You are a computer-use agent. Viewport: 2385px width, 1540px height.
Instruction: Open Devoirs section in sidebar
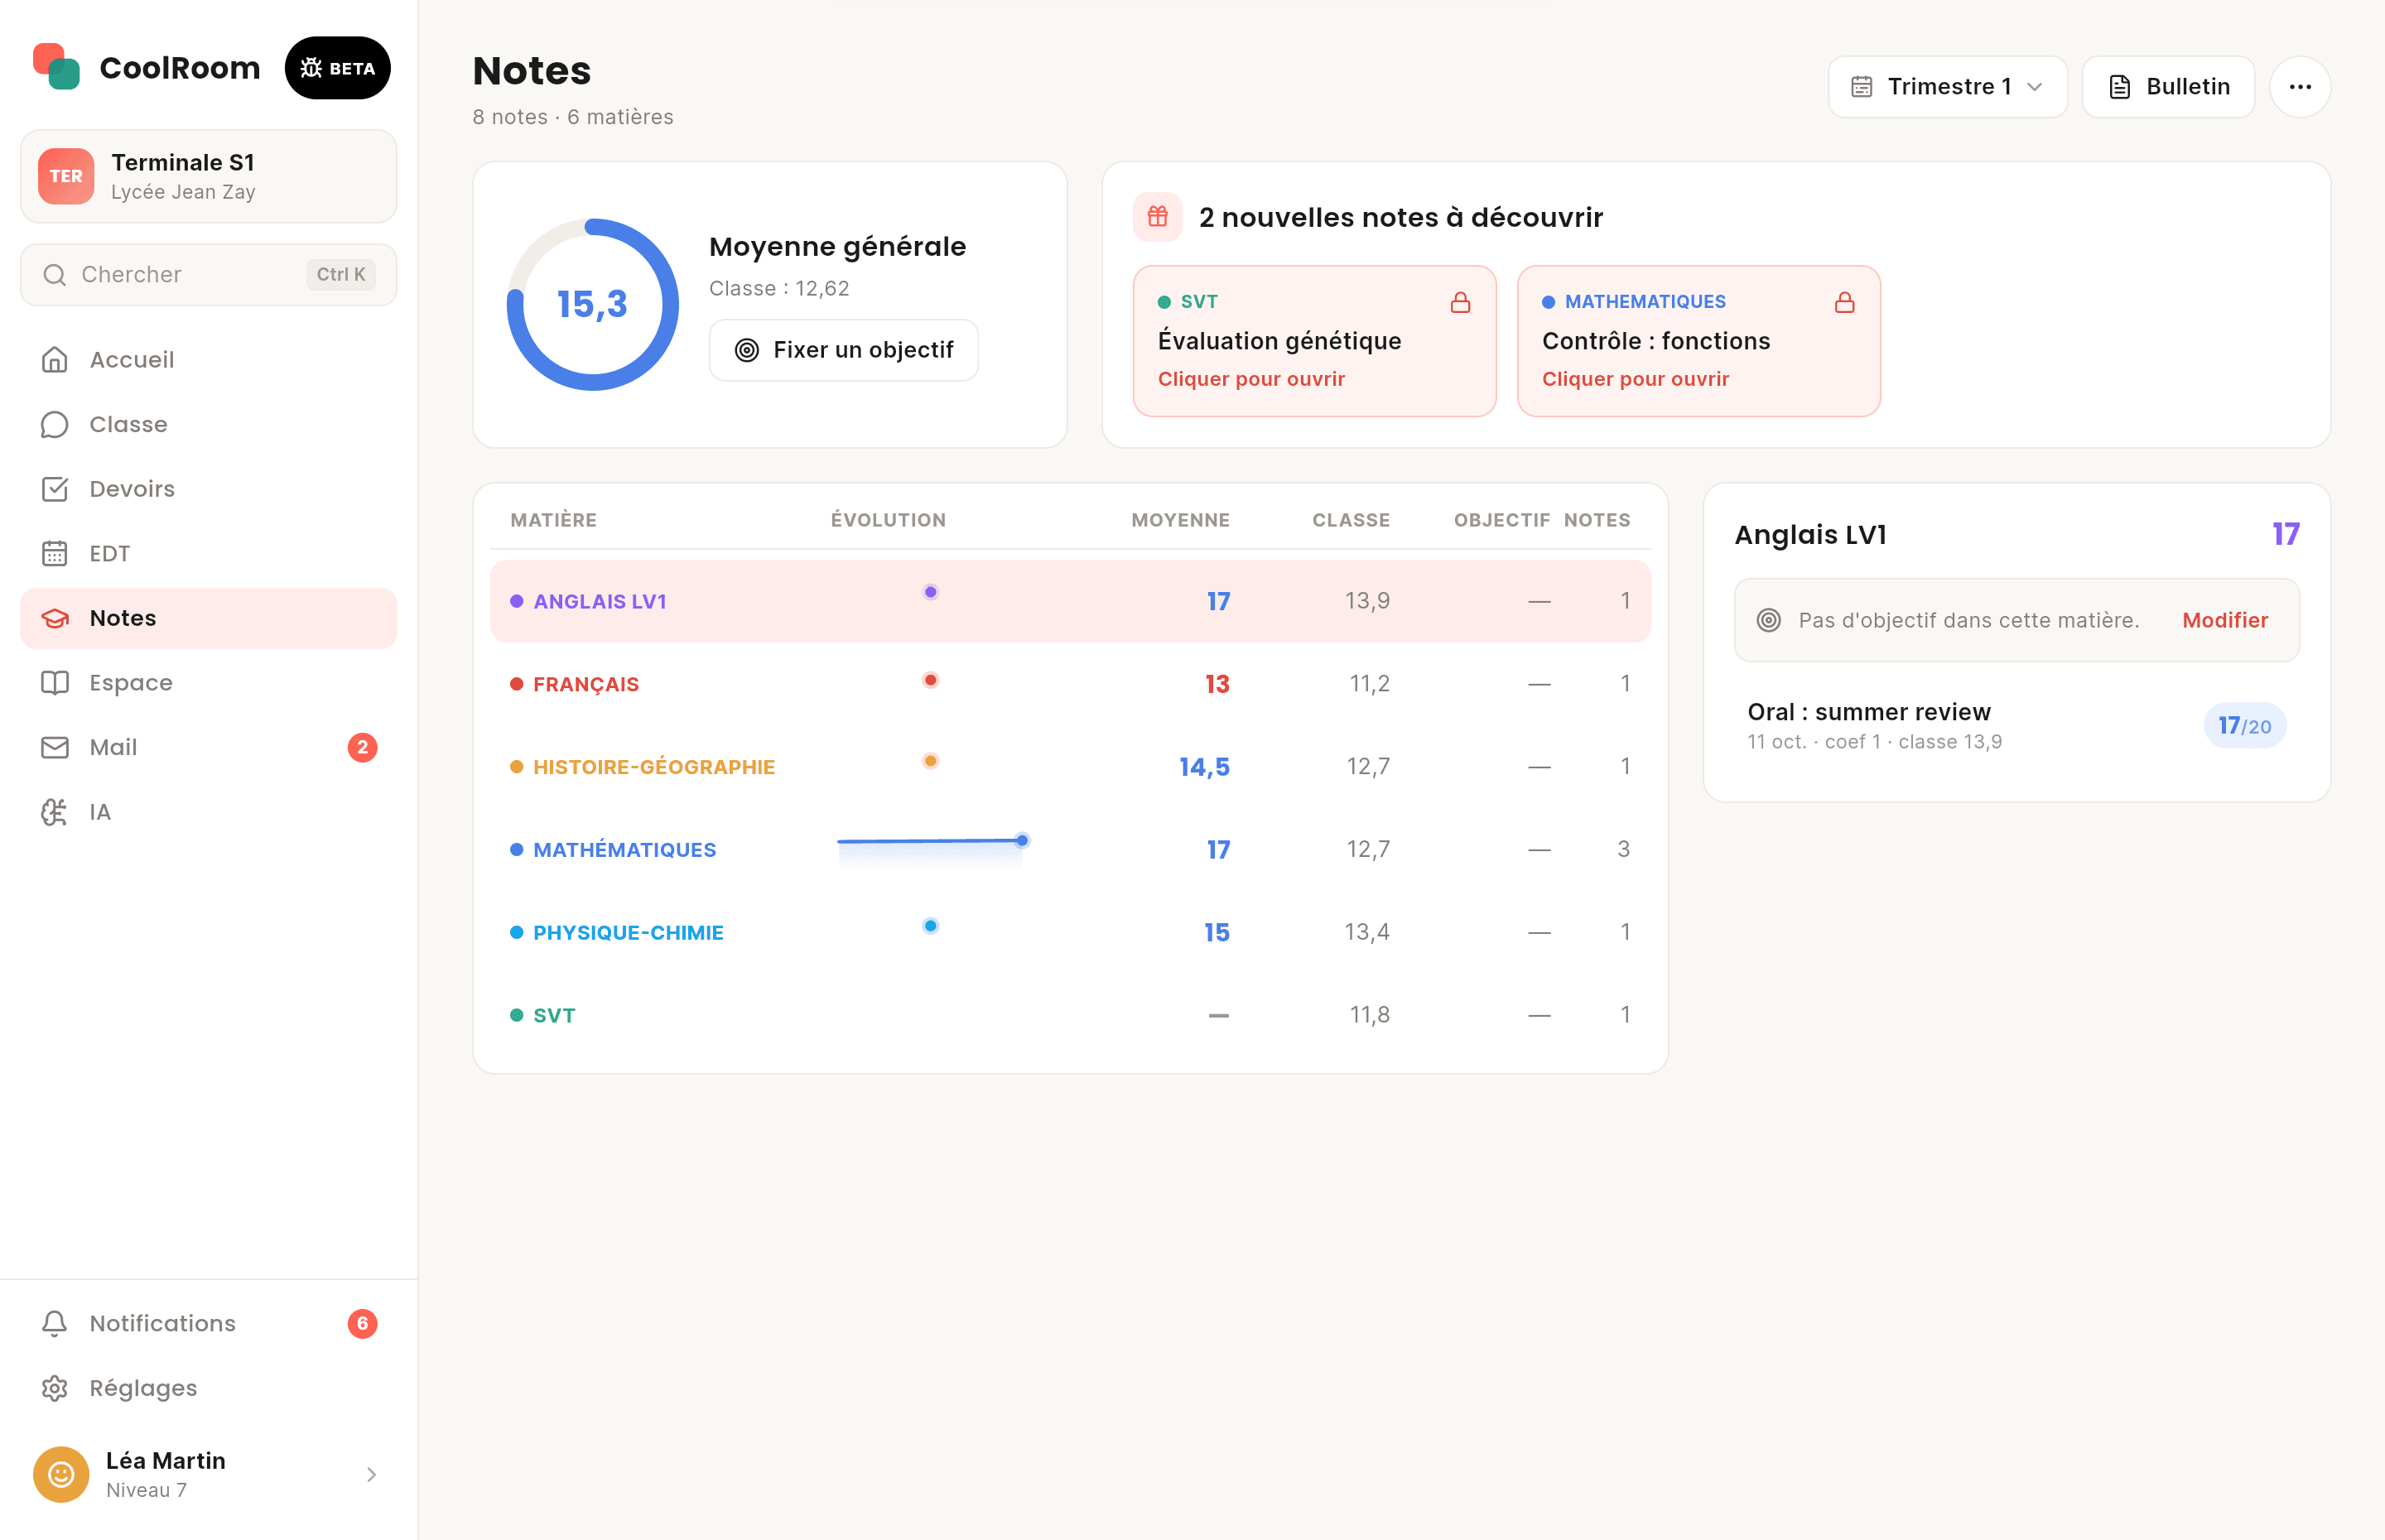209,489
